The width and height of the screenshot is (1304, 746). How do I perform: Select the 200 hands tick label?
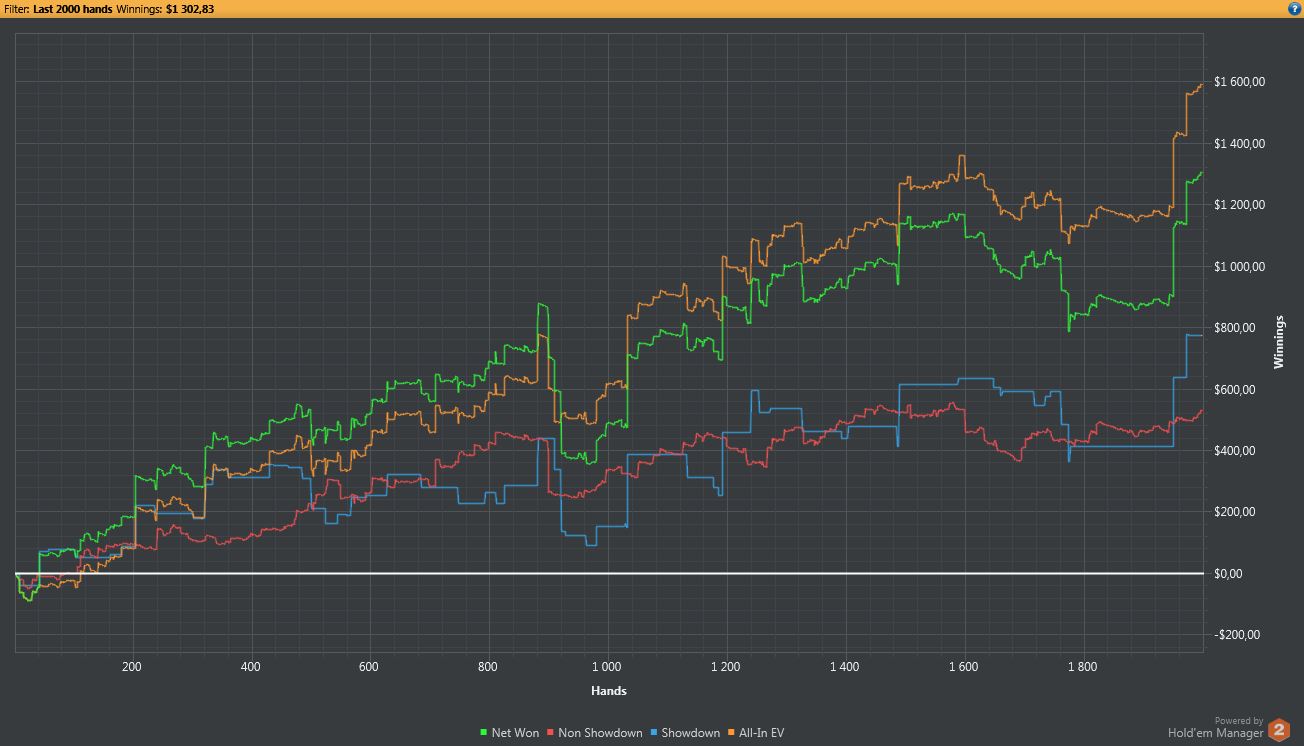tap(132, 666)
